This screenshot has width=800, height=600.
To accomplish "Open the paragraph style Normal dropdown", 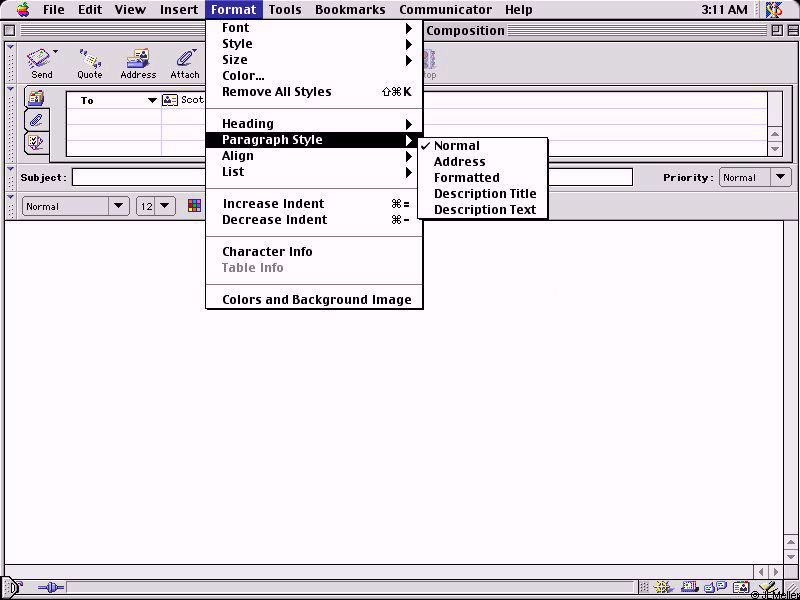I will tap(76, 206).
